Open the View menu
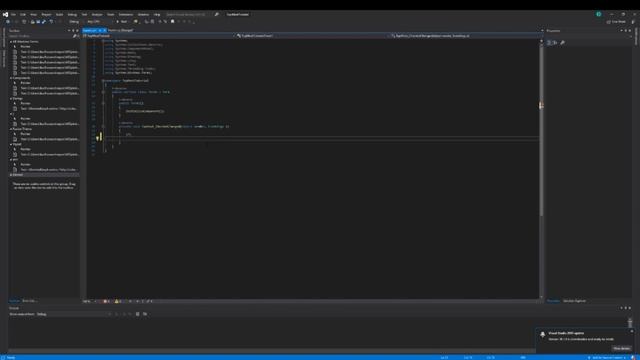 coord(33,14)
